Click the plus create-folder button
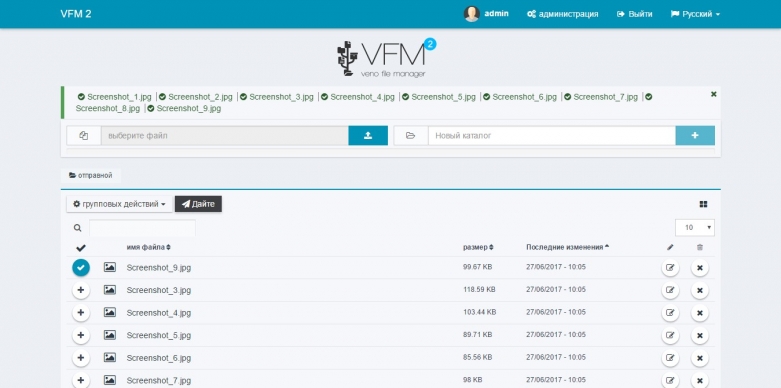Viewport: 781px width, 388px height. pyautogui.click(x=695, y=135)
